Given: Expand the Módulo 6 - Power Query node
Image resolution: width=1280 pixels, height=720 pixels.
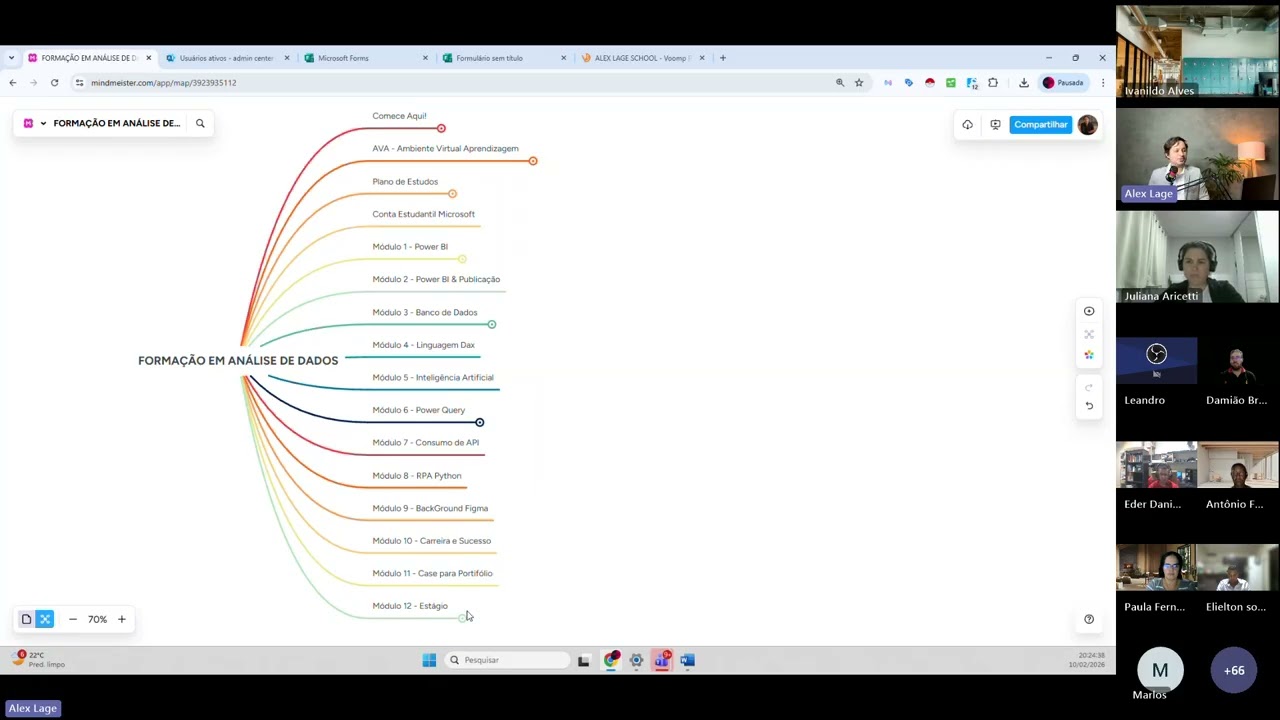Looking at the screenshot, I should [480, 422].
